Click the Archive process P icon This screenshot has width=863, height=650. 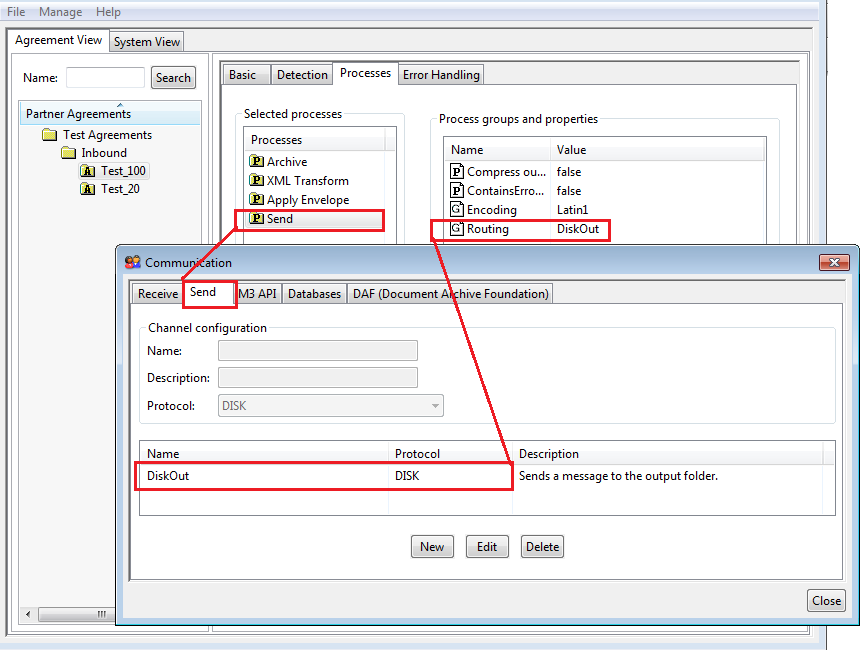256,162
